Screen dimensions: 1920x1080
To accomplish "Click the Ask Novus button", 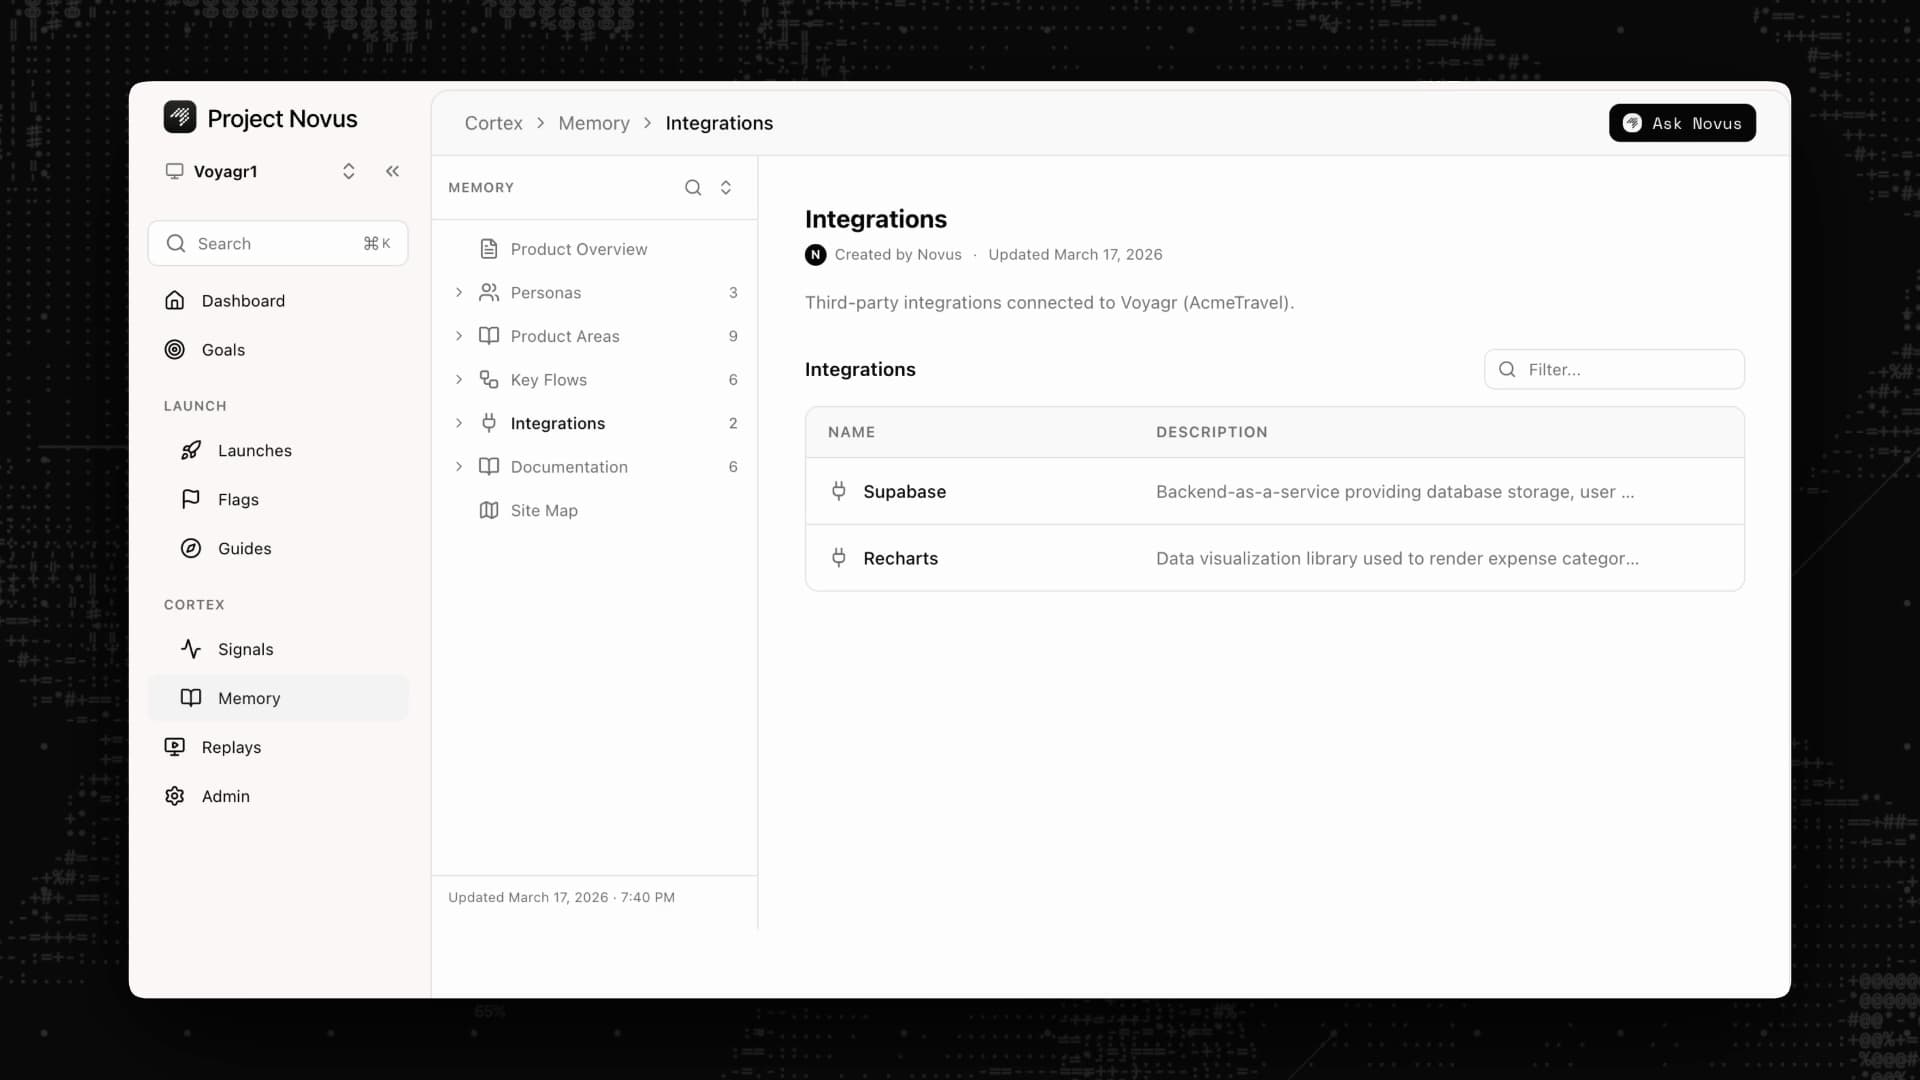I will click(x=1682, y=123).
